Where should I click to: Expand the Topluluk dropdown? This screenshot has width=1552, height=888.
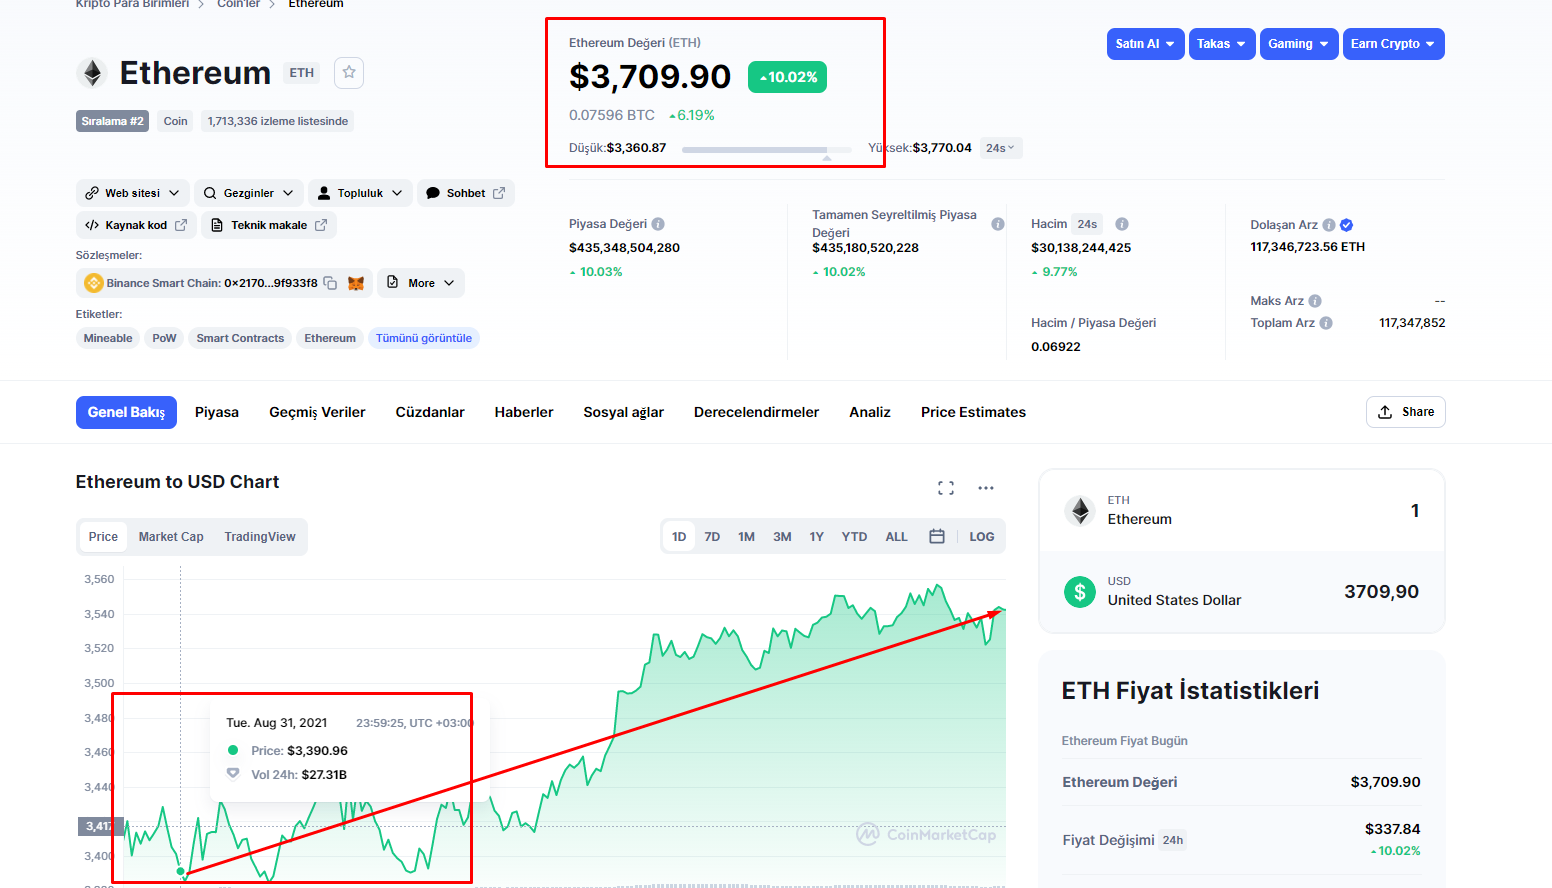click(360, 193)
